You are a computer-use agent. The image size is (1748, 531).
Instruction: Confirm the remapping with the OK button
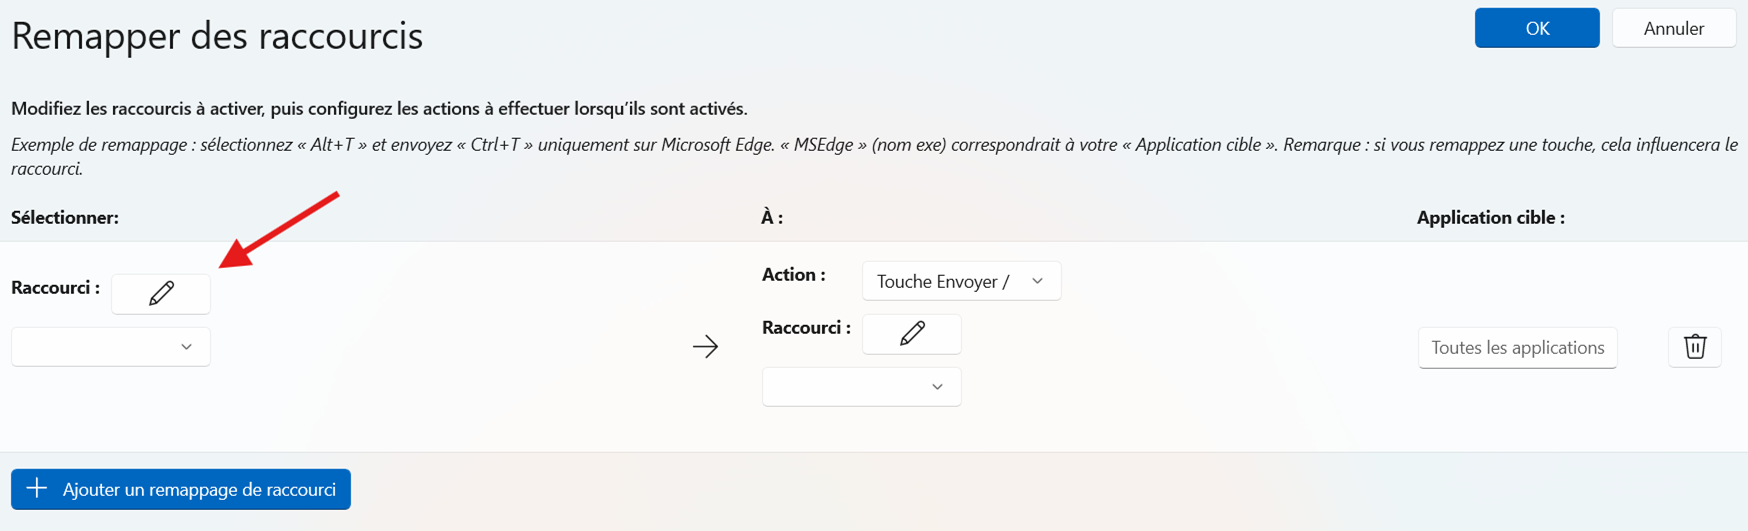pyautogui.click(x=1536, y=28)
